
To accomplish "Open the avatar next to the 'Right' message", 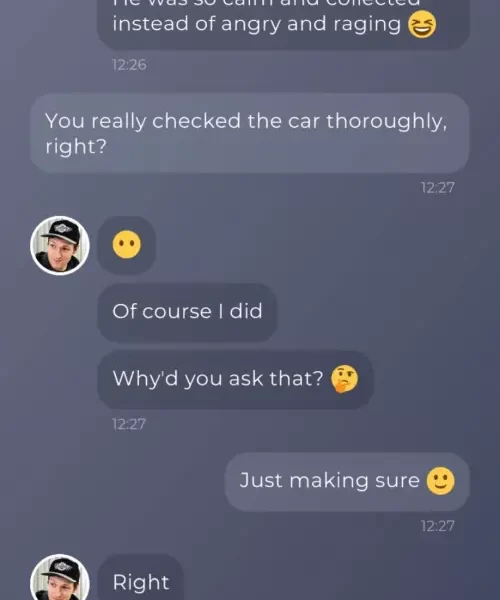I will pos(60,577).
